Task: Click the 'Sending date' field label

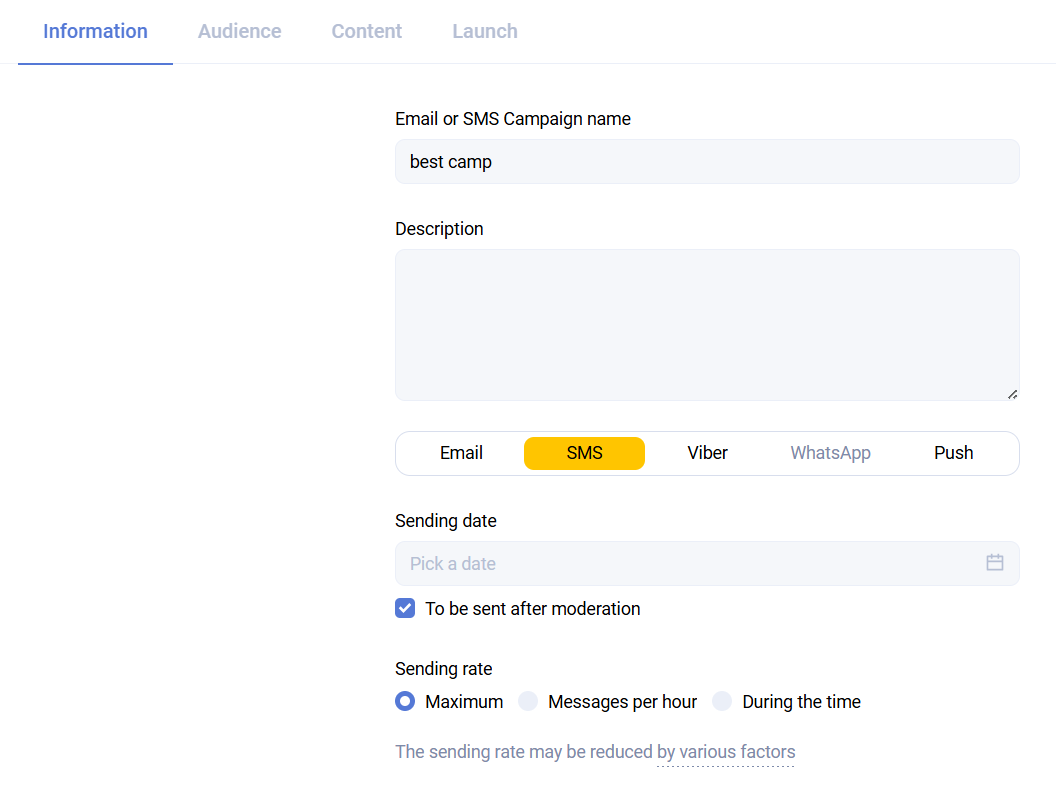Action: [x=445, y=521]
